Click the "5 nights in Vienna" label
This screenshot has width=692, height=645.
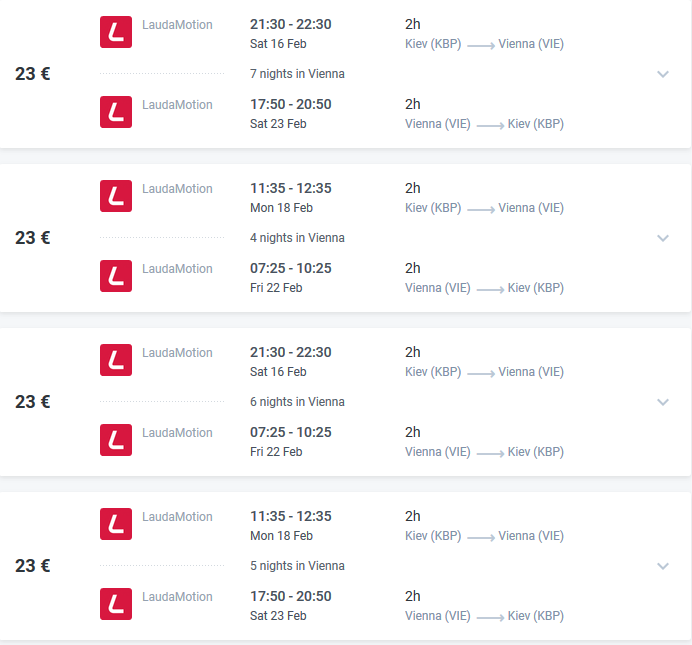coord(297,566)
